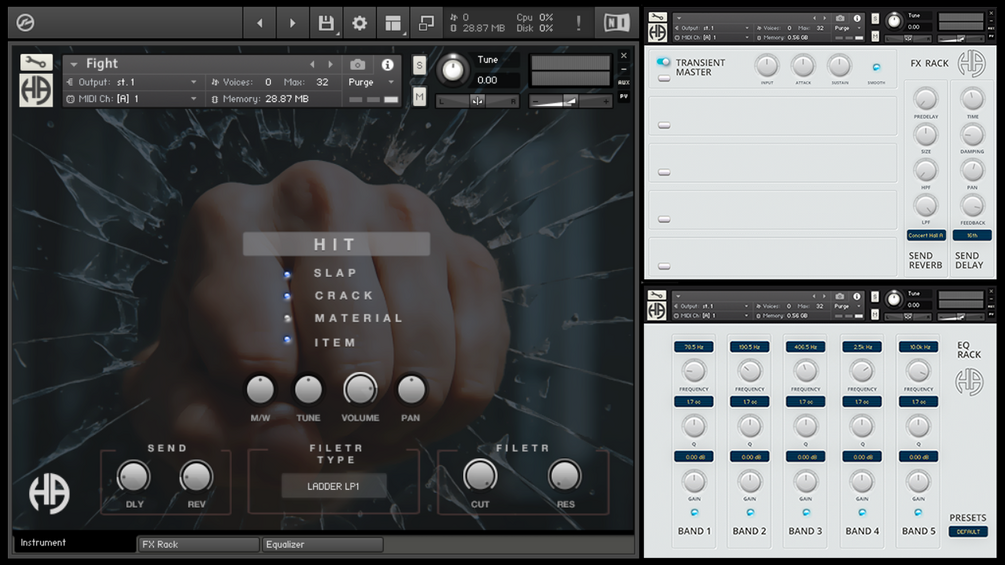
Task: Click the pan L-R slider in instrument header
Action: (x=478, y=101)
